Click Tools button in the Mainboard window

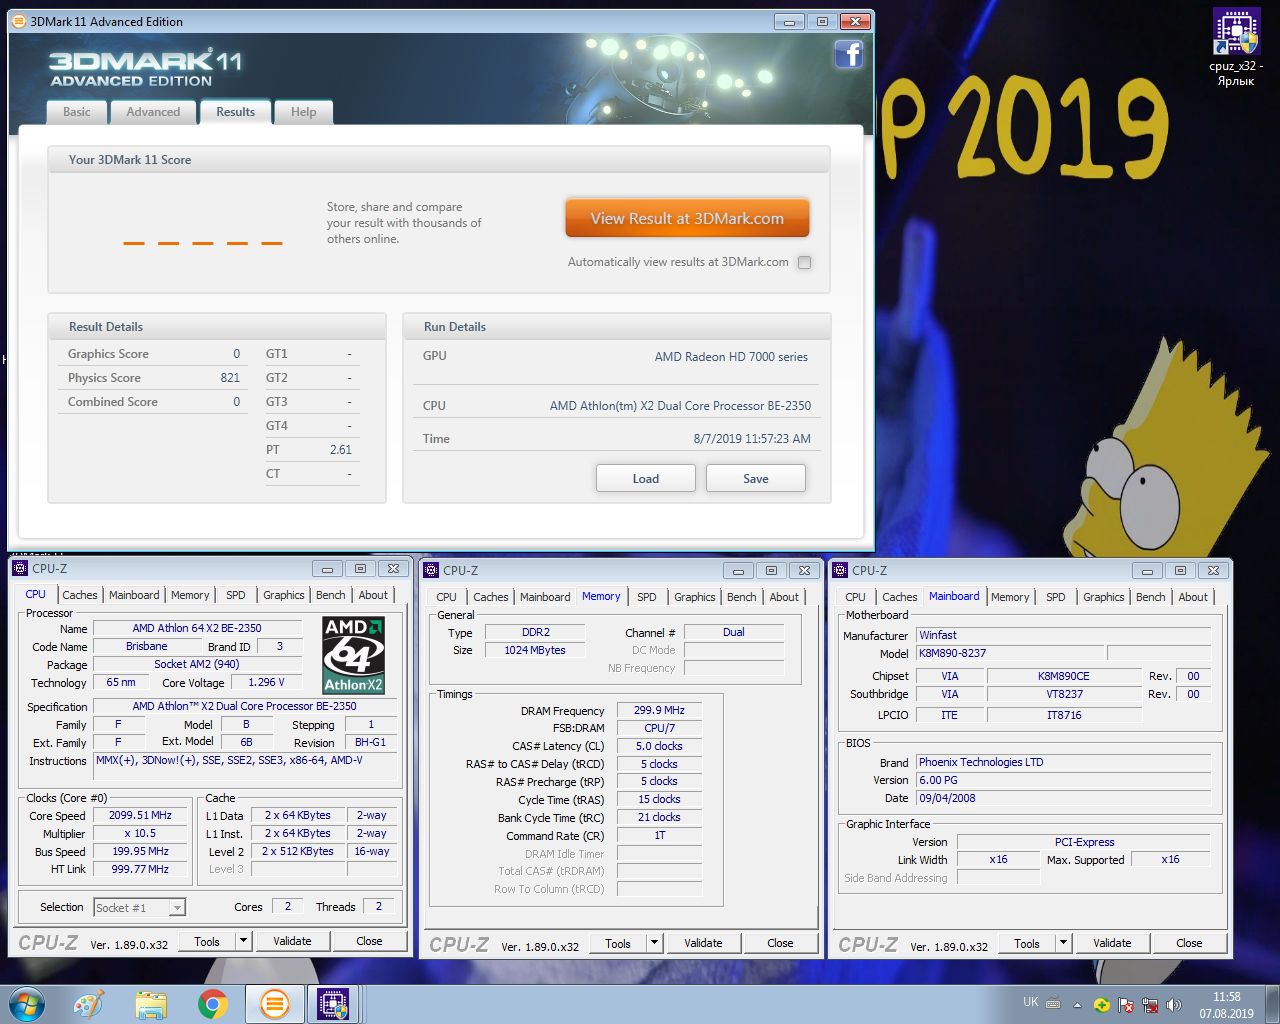click(1027, 943)
